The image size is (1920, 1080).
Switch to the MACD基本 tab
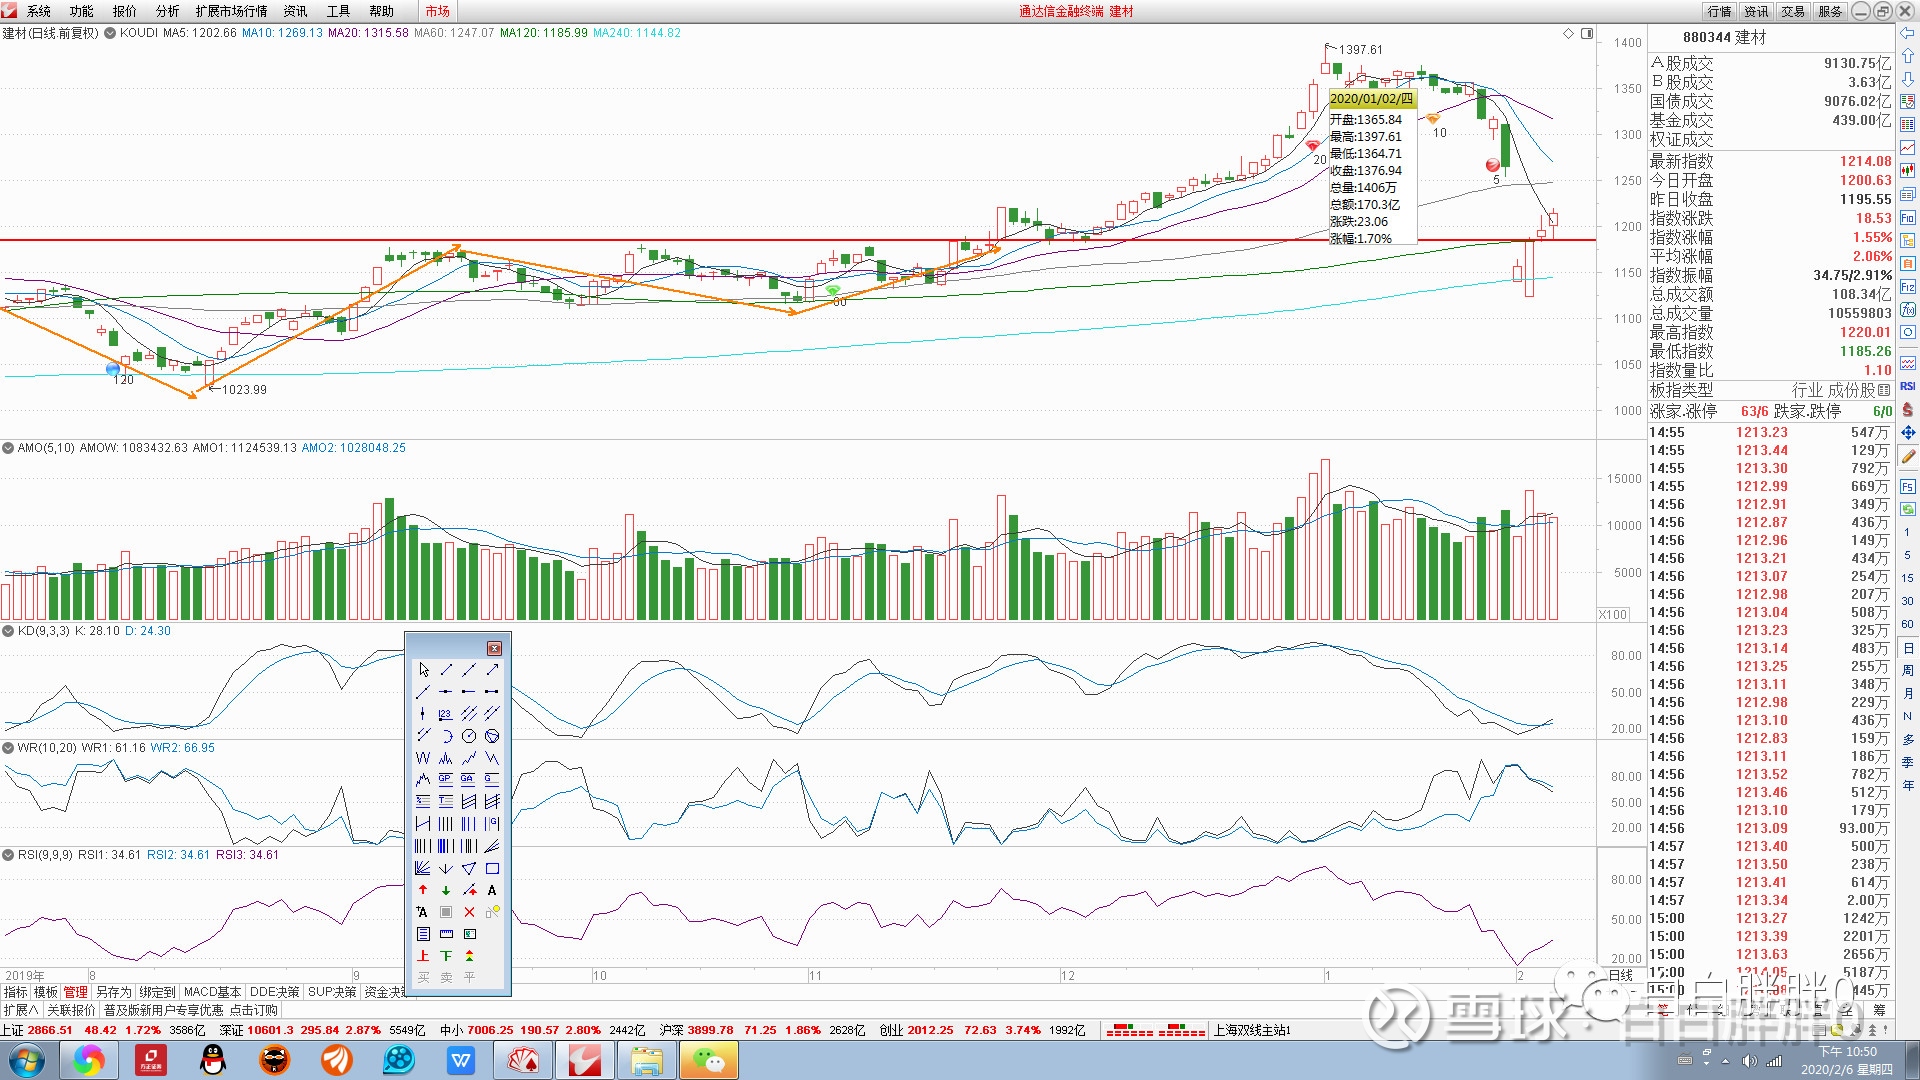coord(212,992)
